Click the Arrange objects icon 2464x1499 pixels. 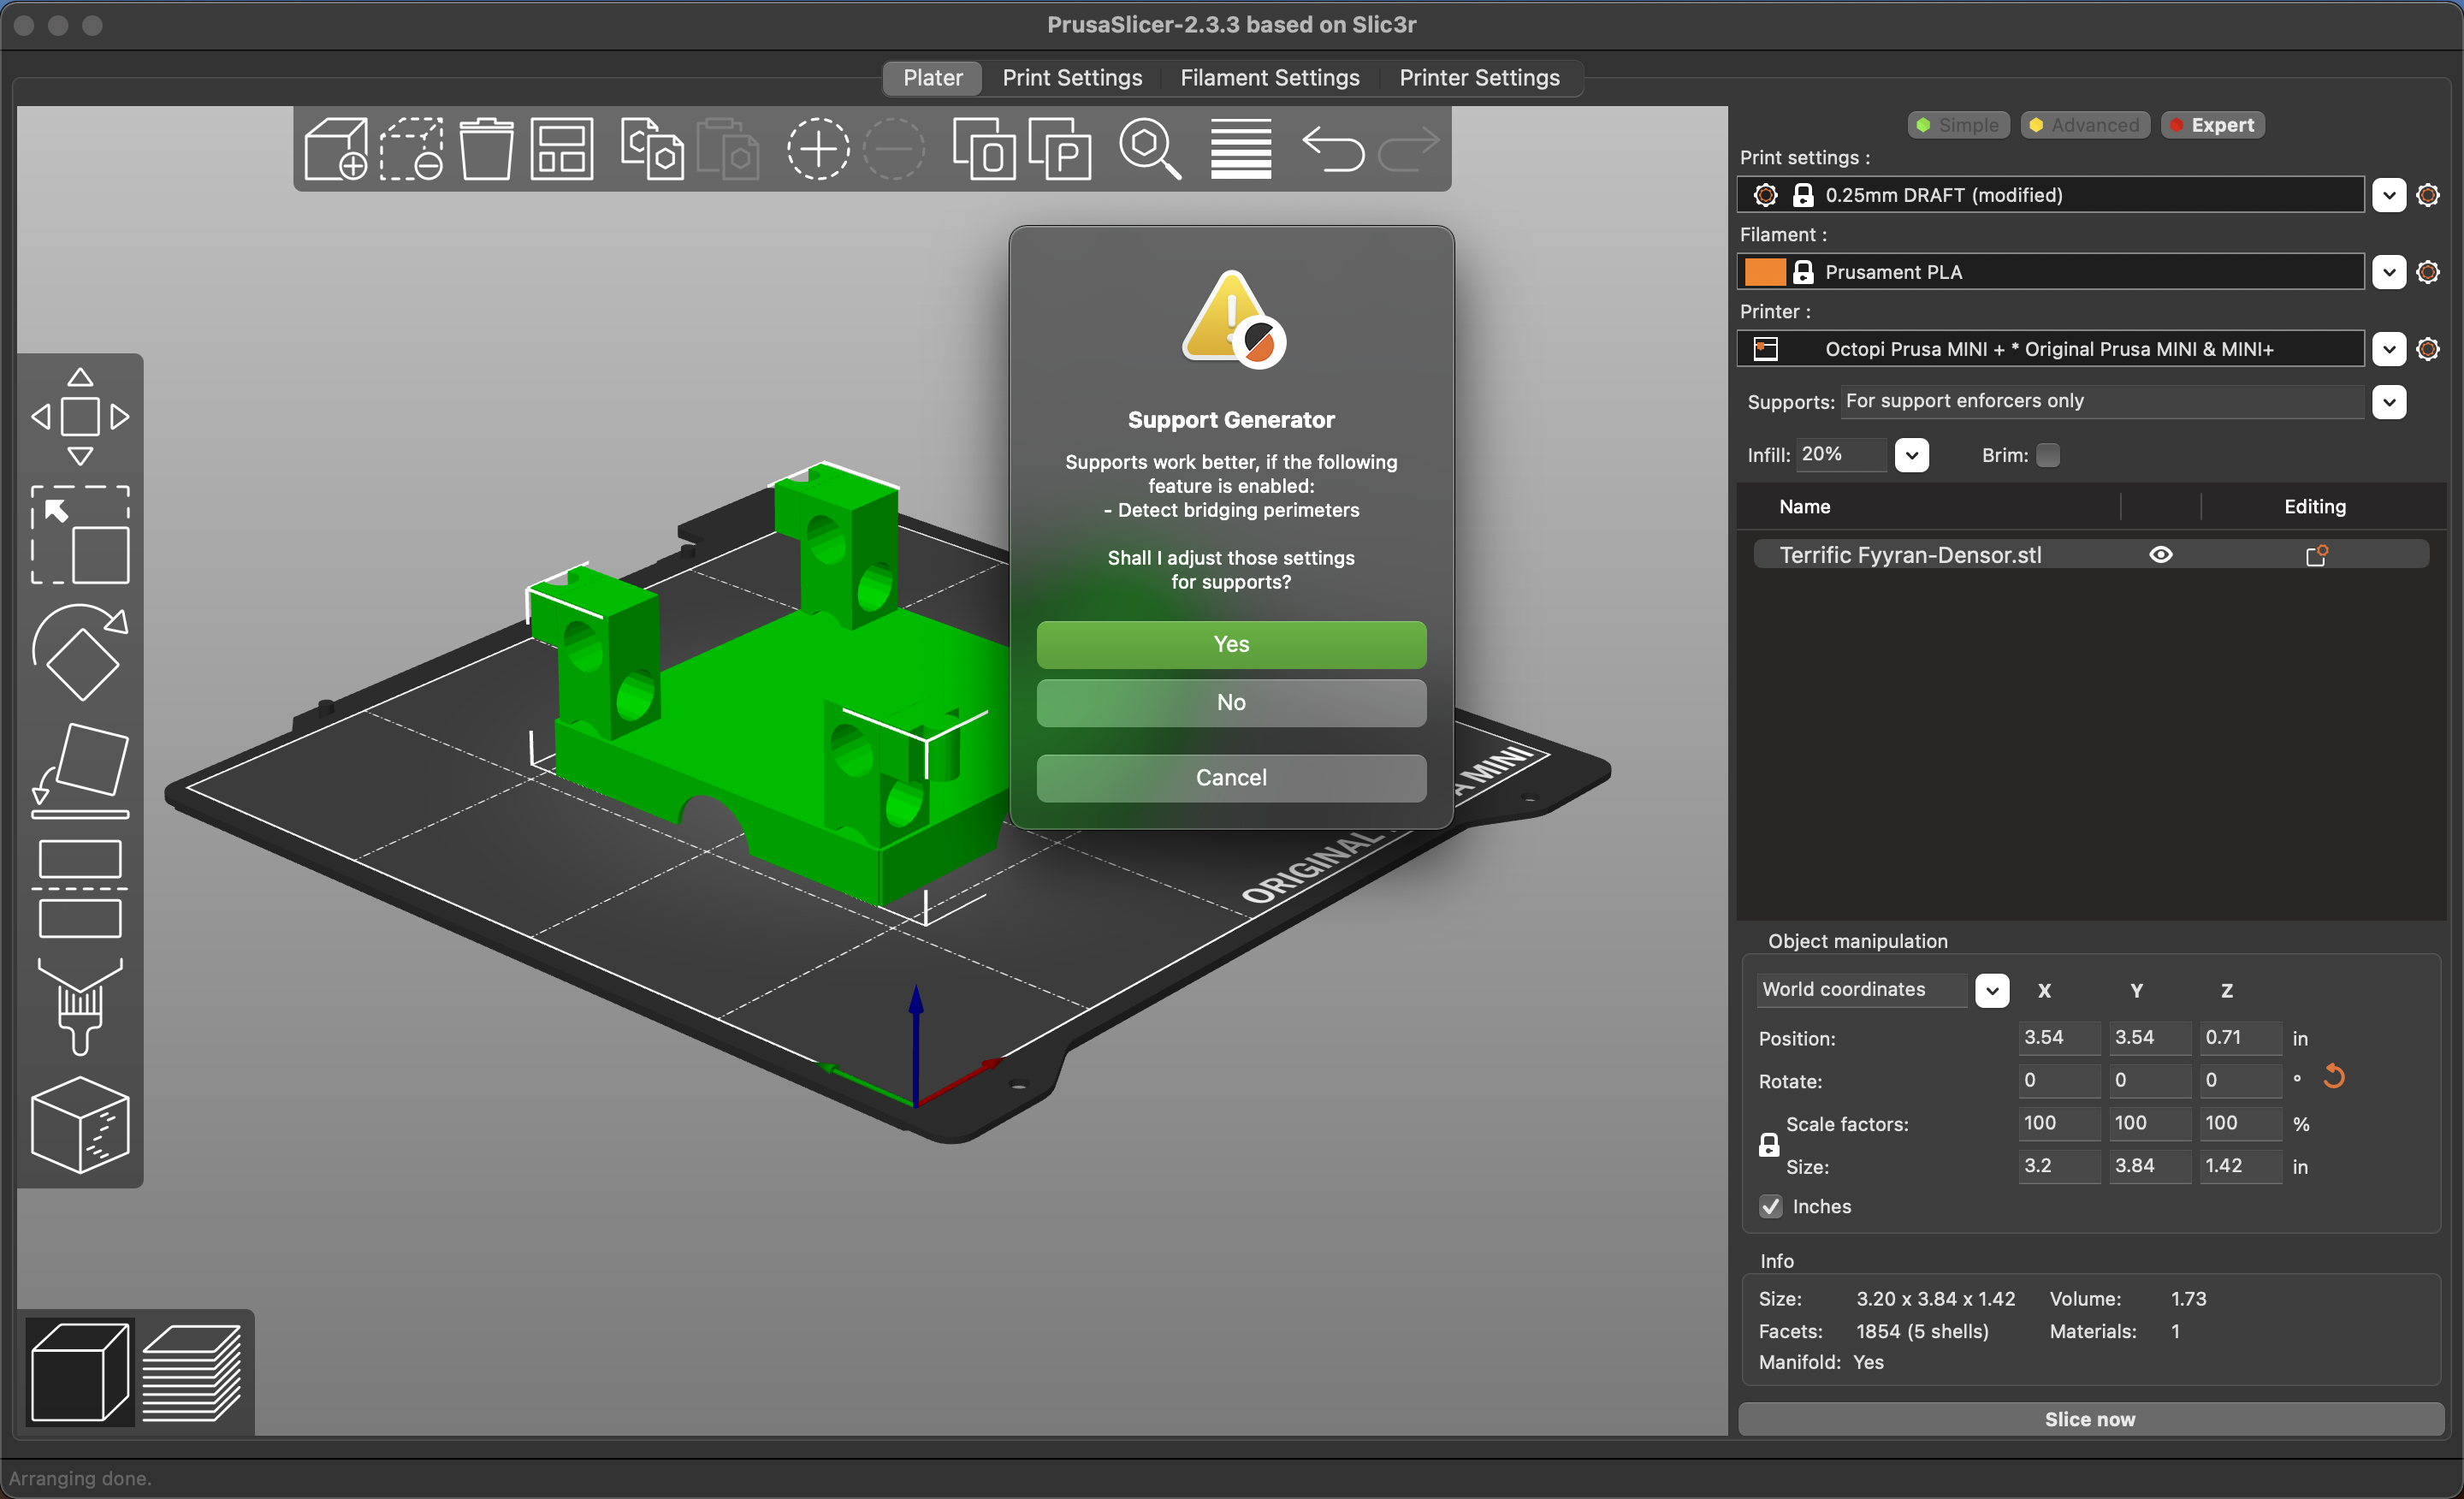click(x=561, y=149)
